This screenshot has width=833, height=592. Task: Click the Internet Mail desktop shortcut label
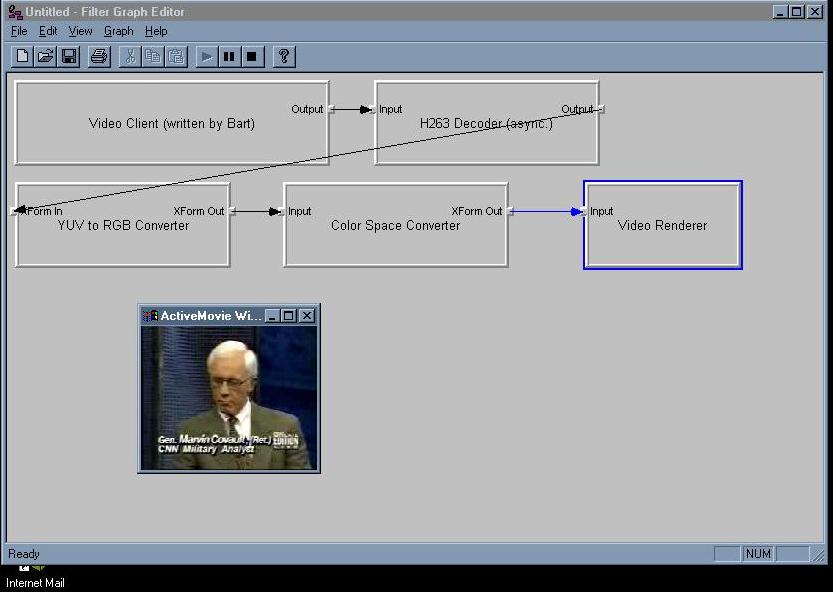pyautogui.click(x=35, y=583)
